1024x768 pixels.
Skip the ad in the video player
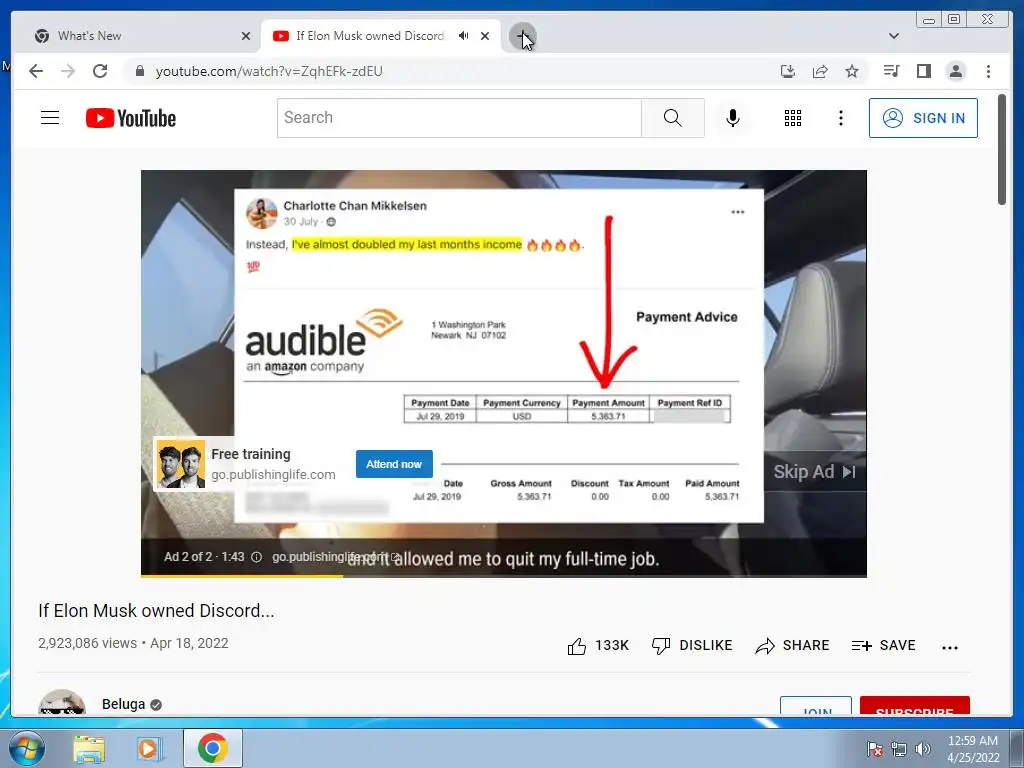click(814, 472)
